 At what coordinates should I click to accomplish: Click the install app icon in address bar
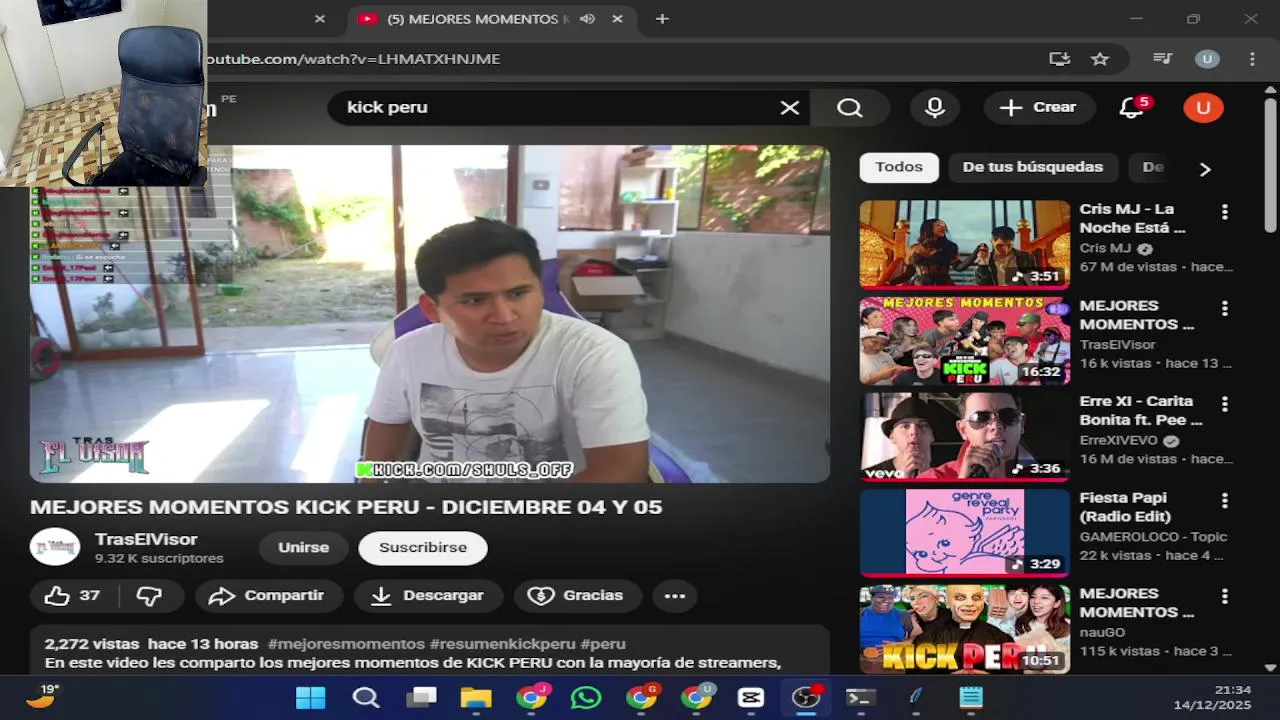1059,59
